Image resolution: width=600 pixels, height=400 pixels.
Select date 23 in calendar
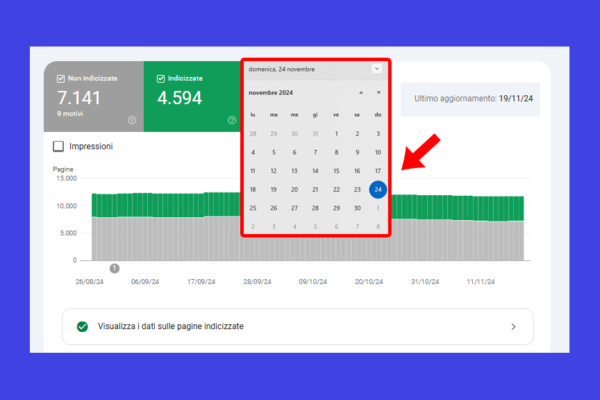357,189
